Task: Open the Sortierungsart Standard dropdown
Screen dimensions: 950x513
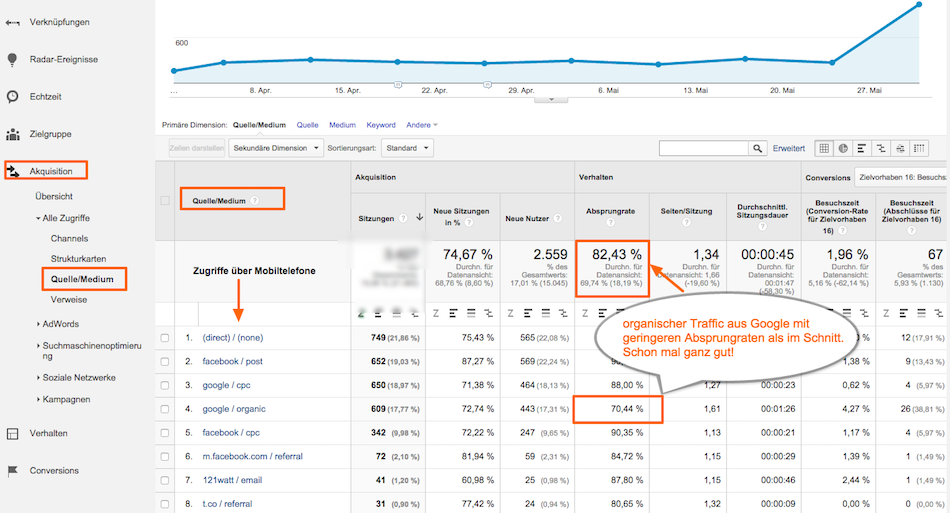Action: pyautogui.click(x=411, y=148)
